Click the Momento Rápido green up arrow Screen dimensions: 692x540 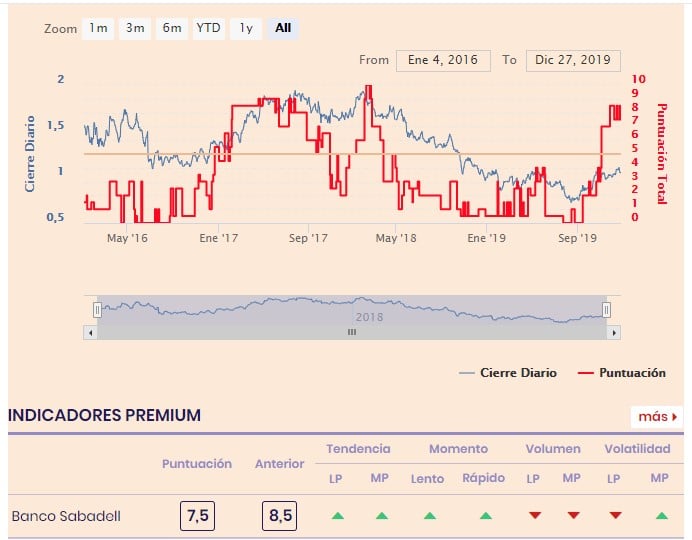click(485, 516)
